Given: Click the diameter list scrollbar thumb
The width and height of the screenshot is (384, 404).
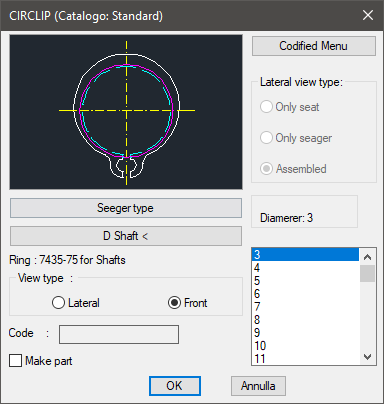Looking at the screenshot, I should click(x=367, y=273).
